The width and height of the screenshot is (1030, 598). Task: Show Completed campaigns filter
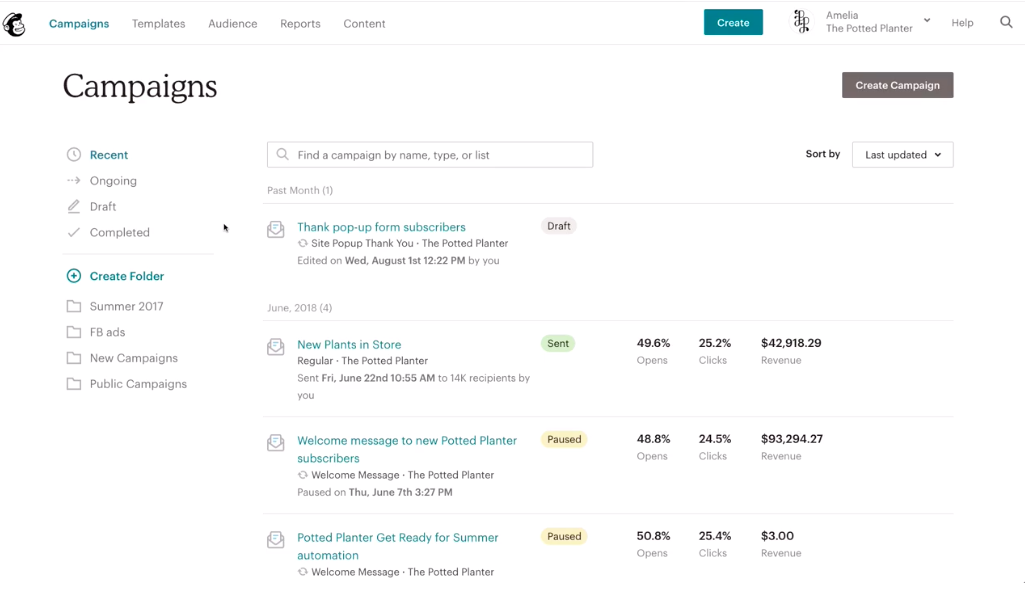point(120,232)
